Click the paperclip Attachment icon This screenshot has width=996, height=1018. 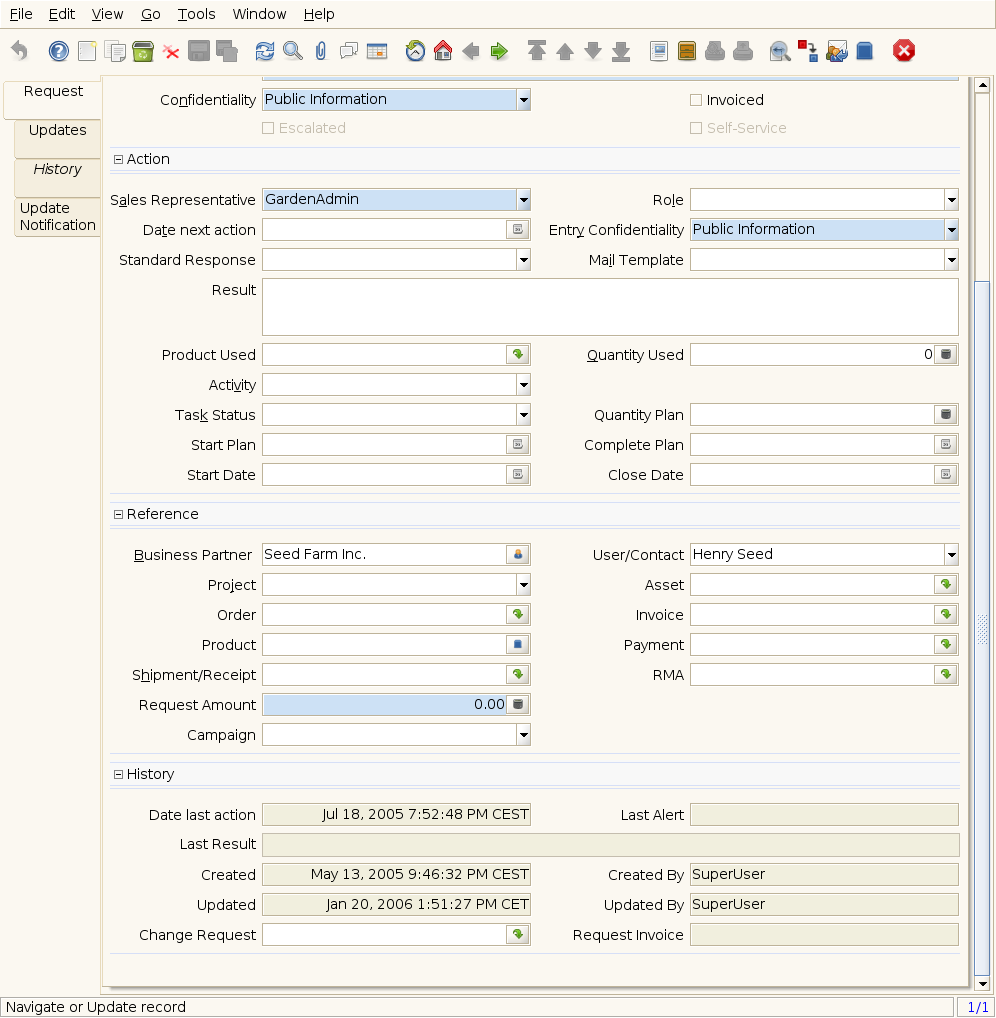coord(320,51)
